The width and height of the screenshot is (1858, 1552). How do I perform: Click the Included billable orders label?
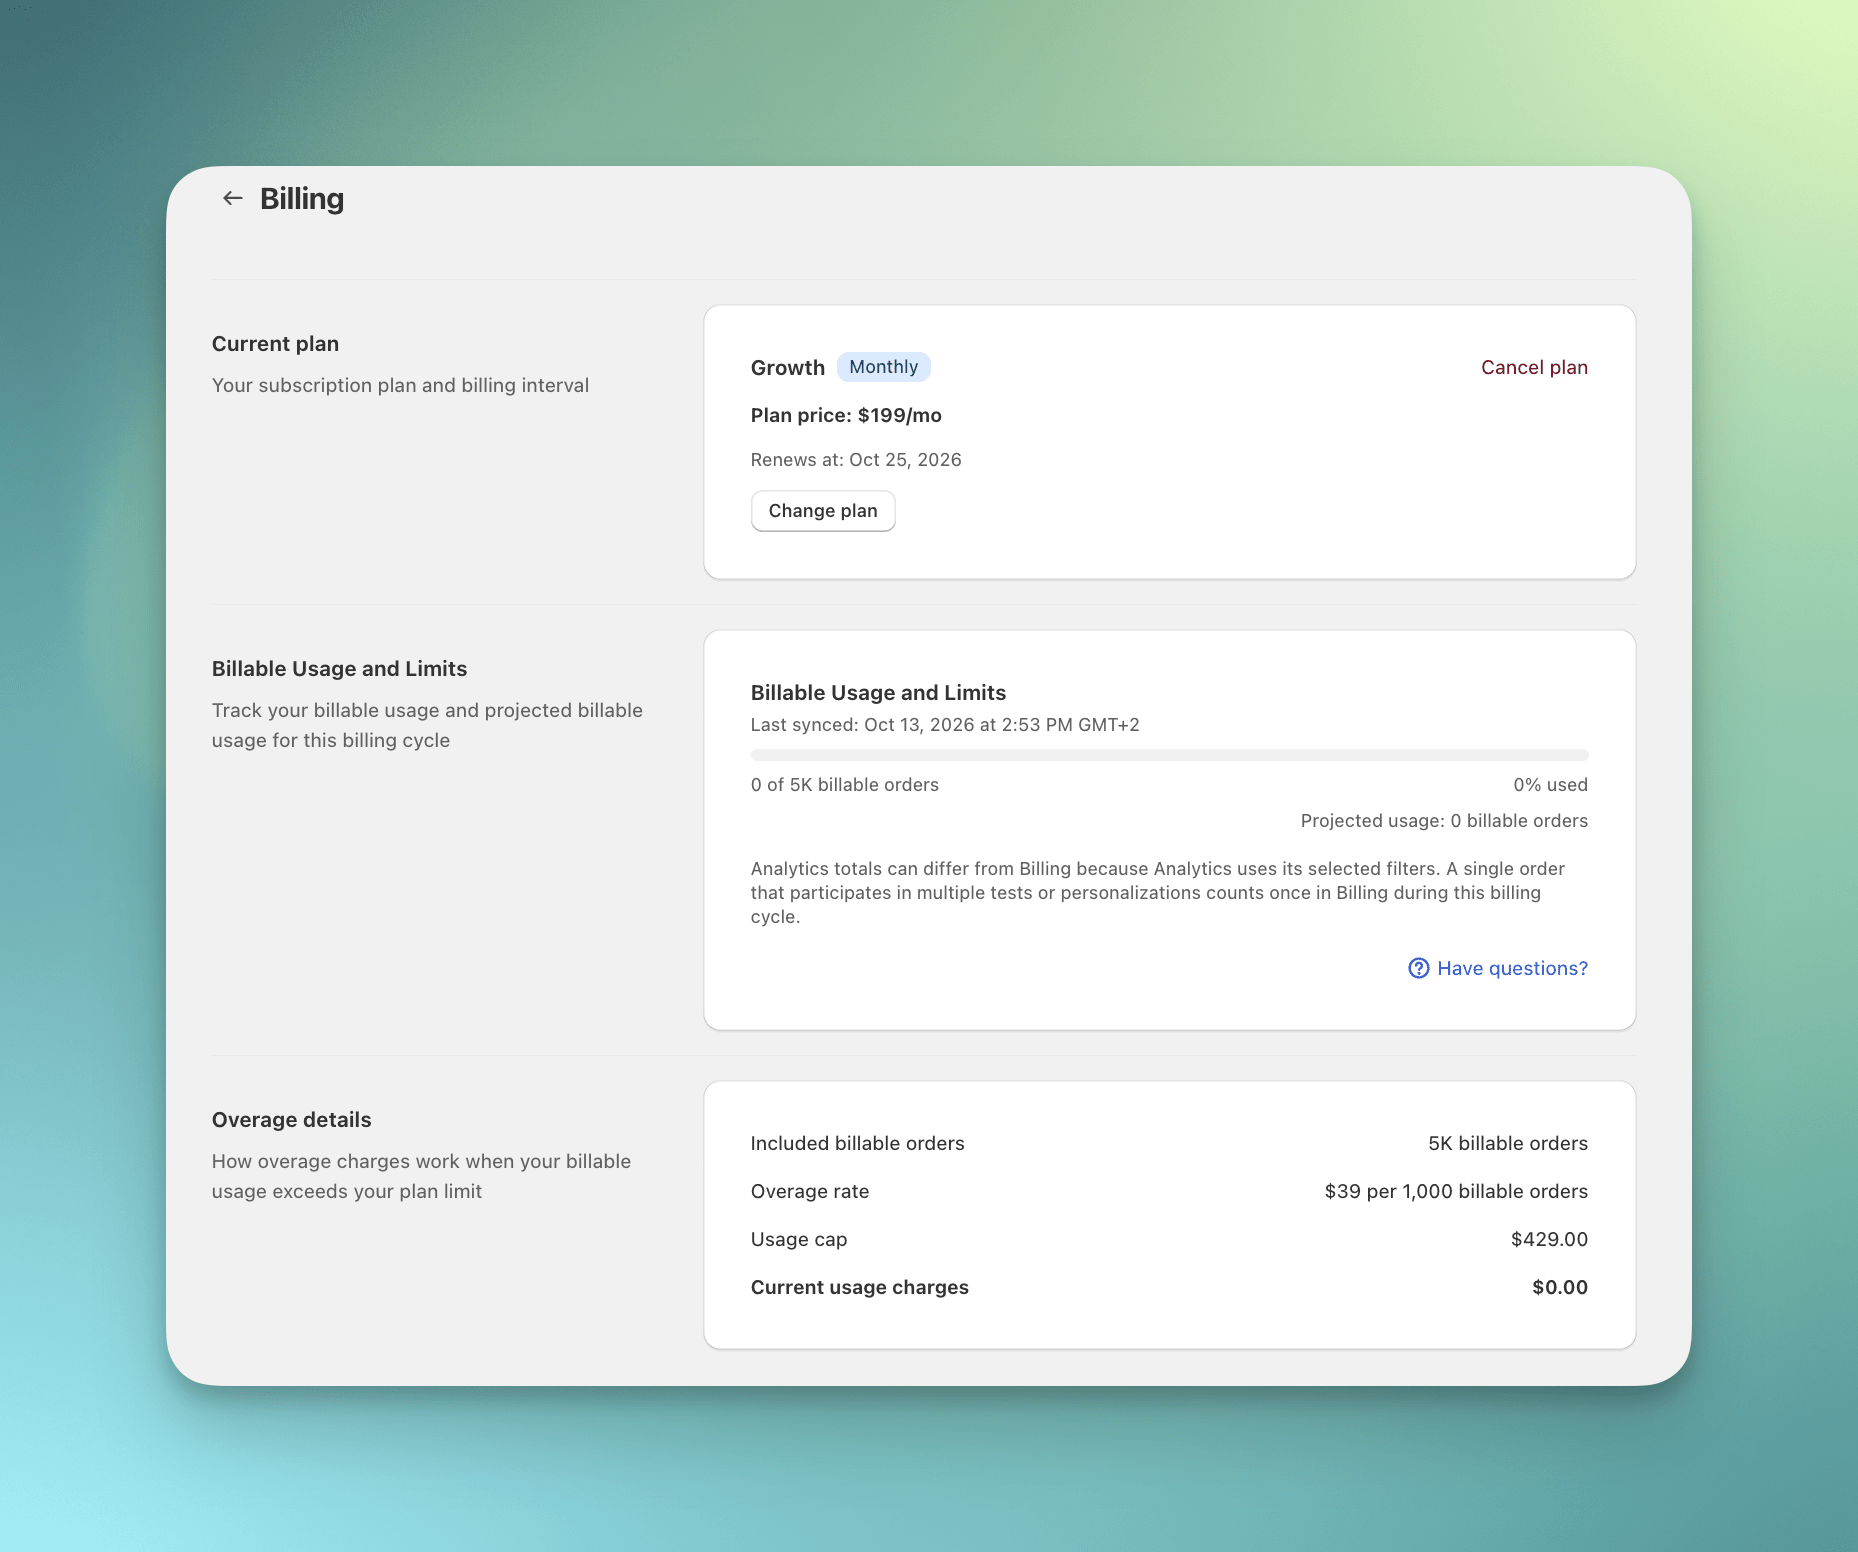(858, 1143)
